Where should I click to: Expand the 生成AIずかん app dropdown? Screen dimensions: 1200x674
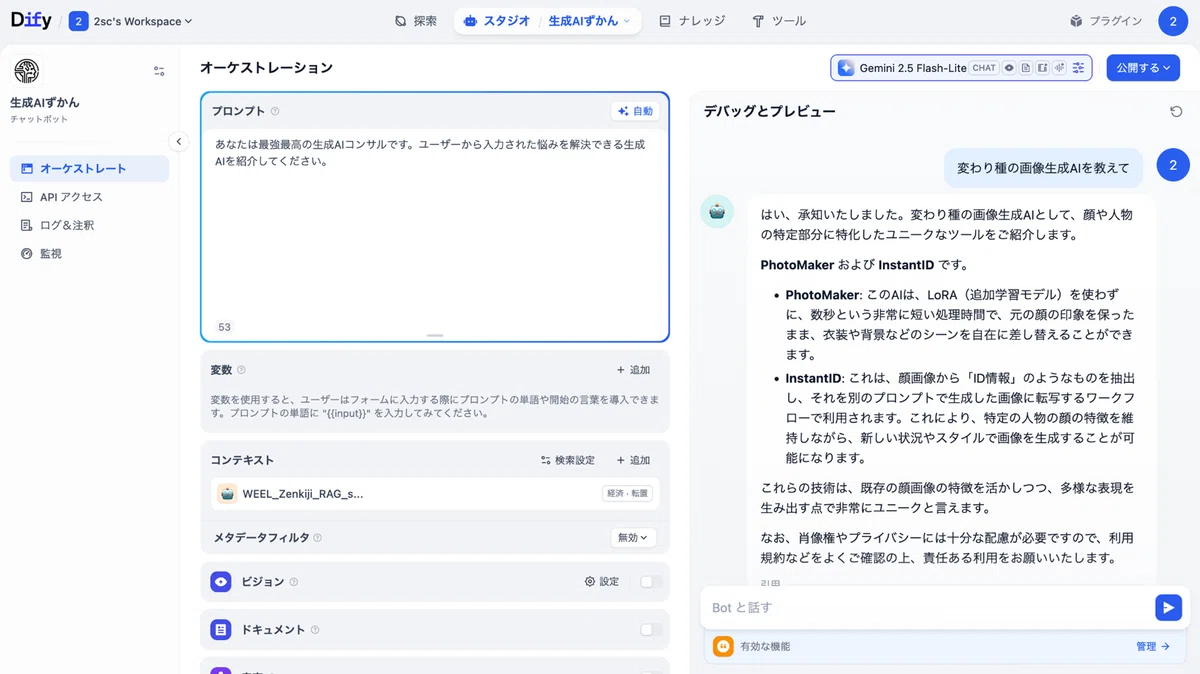point(589,20)
